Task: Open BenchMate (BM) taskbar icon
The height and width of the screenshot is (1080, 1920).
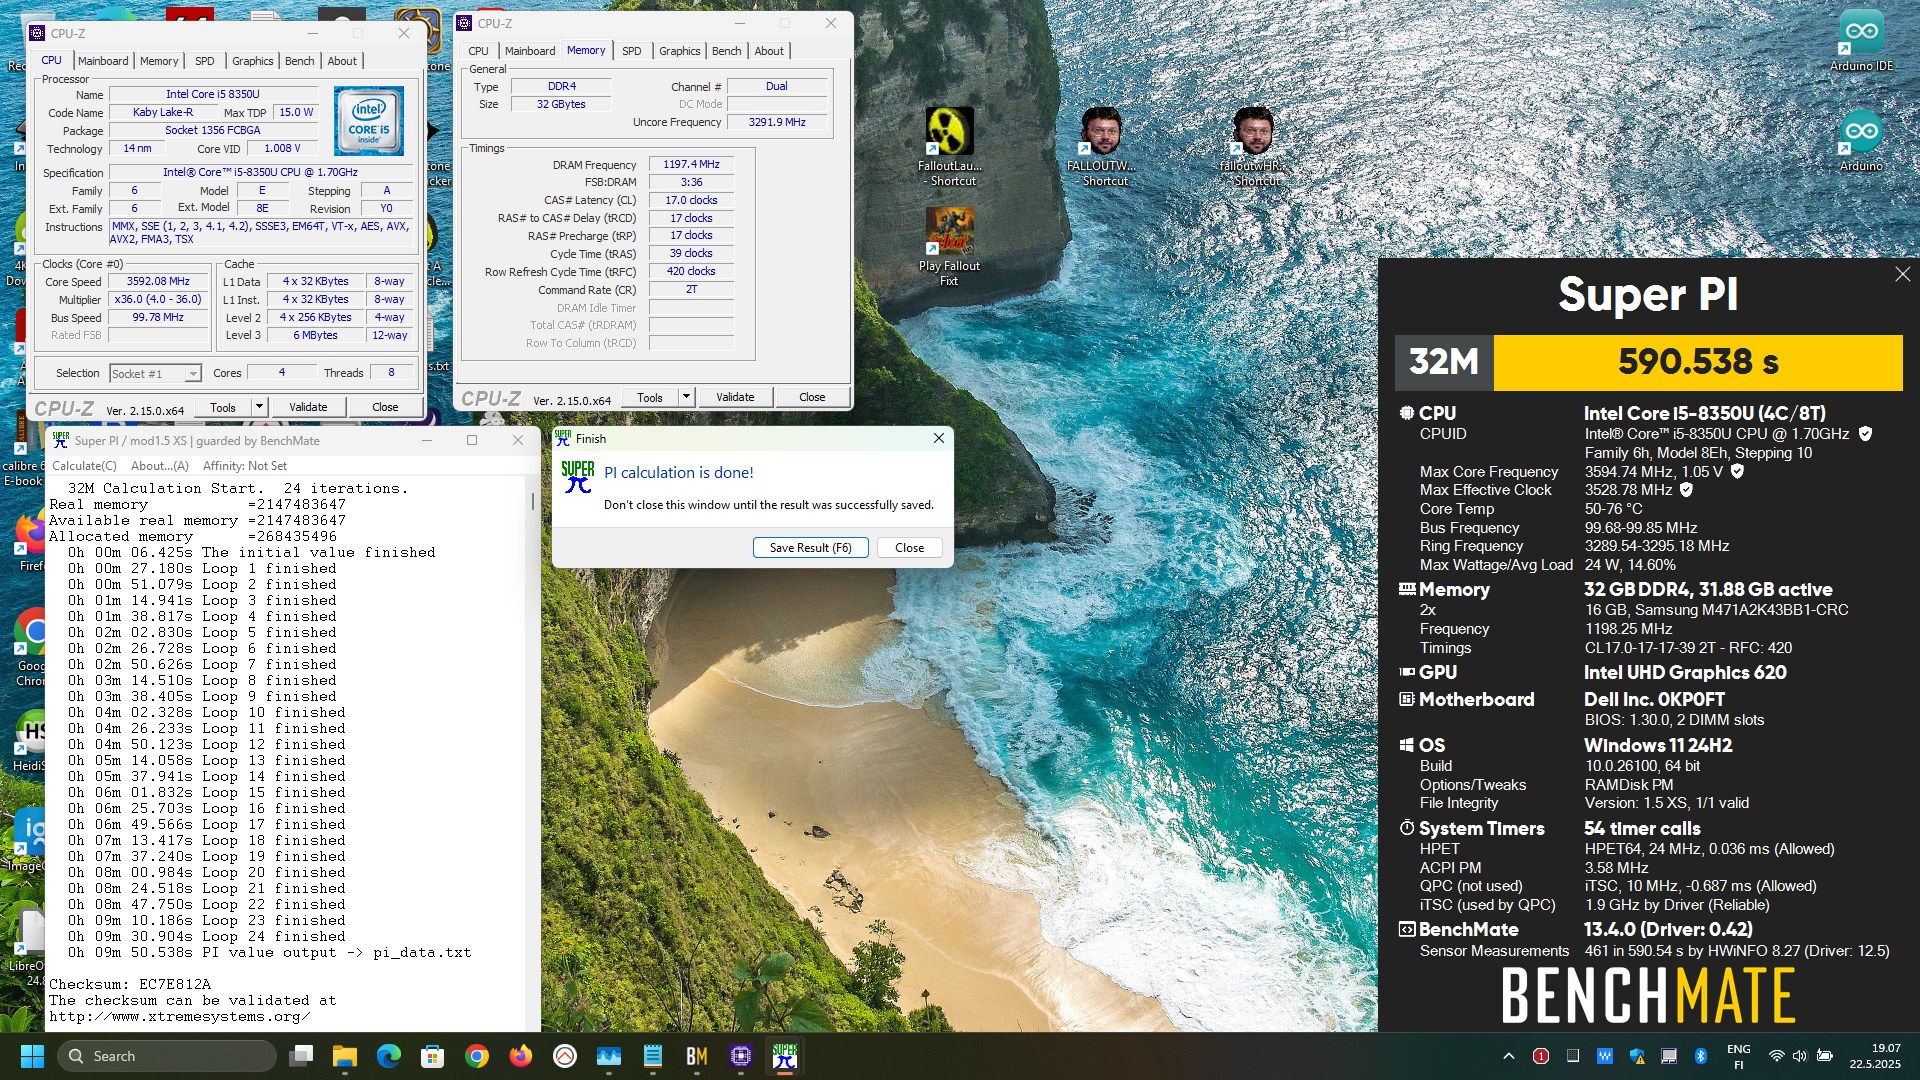Action: coord(697,1056)
